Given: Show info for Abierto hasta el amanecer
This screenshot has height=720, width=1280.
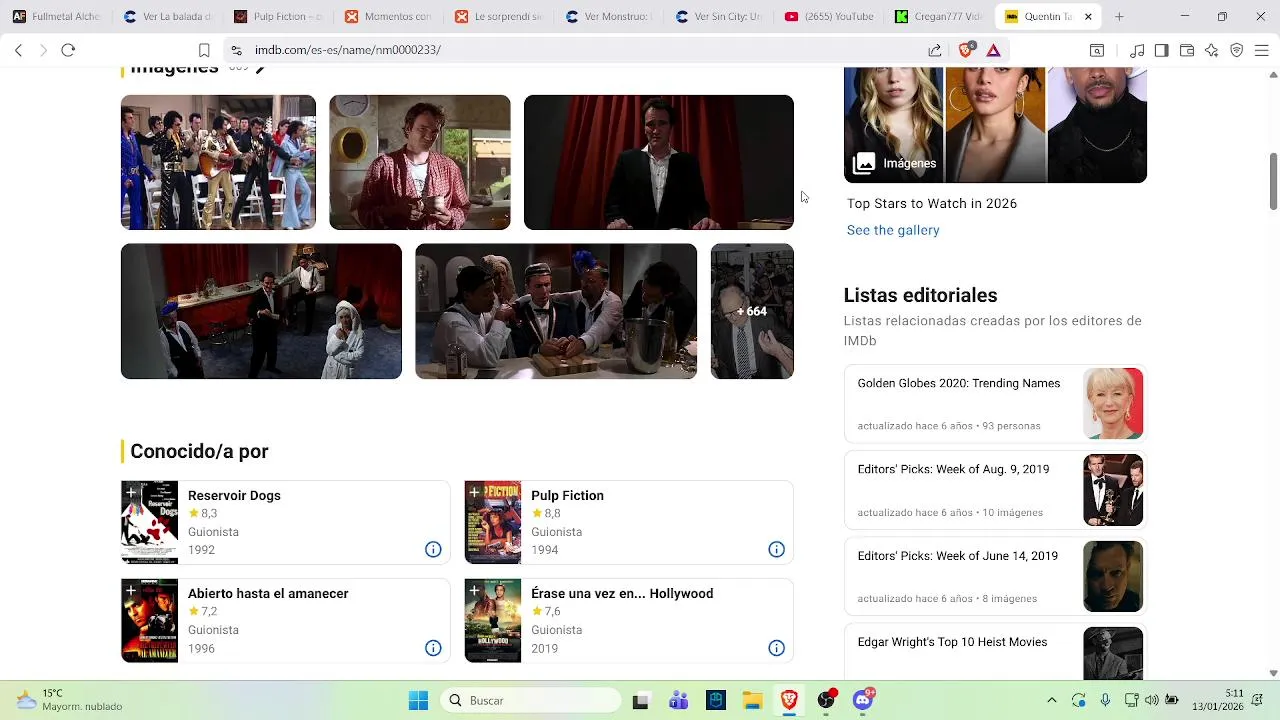Looking at the screenshot, I should point(433,648).
